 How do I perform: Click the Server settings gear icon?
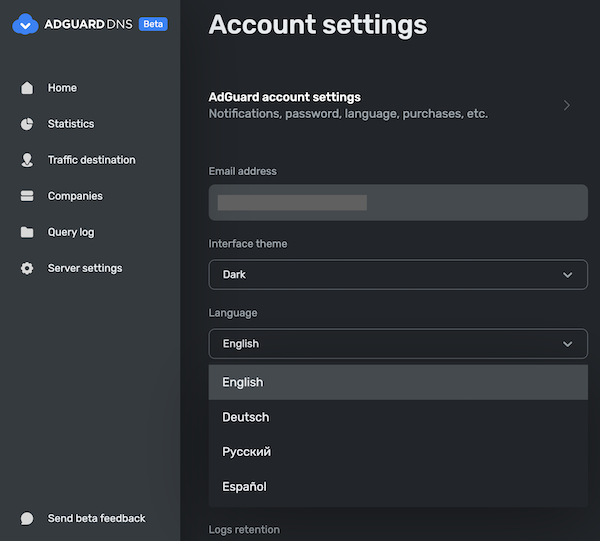point(27,268)
